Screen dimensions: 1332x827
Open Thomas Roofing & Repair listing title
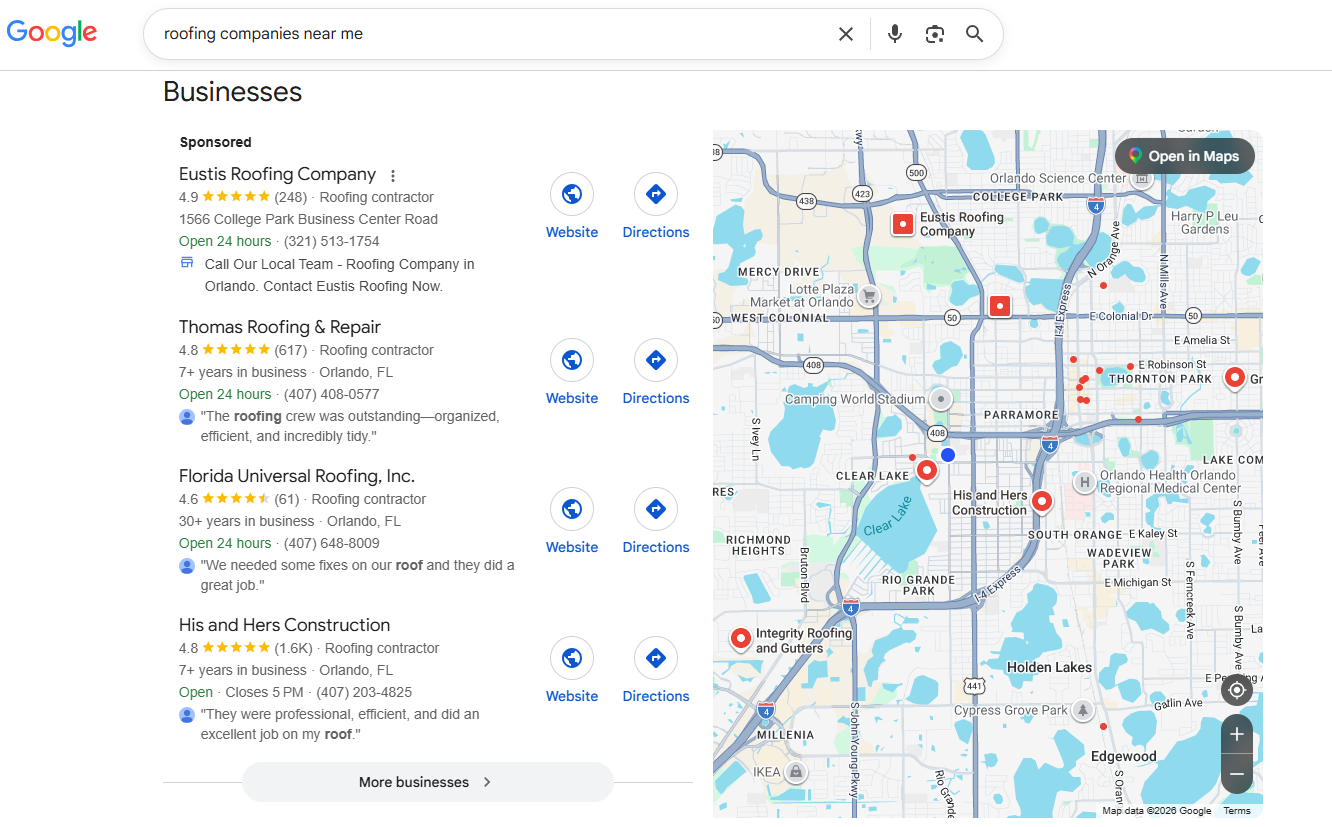[x=280, y=327]
